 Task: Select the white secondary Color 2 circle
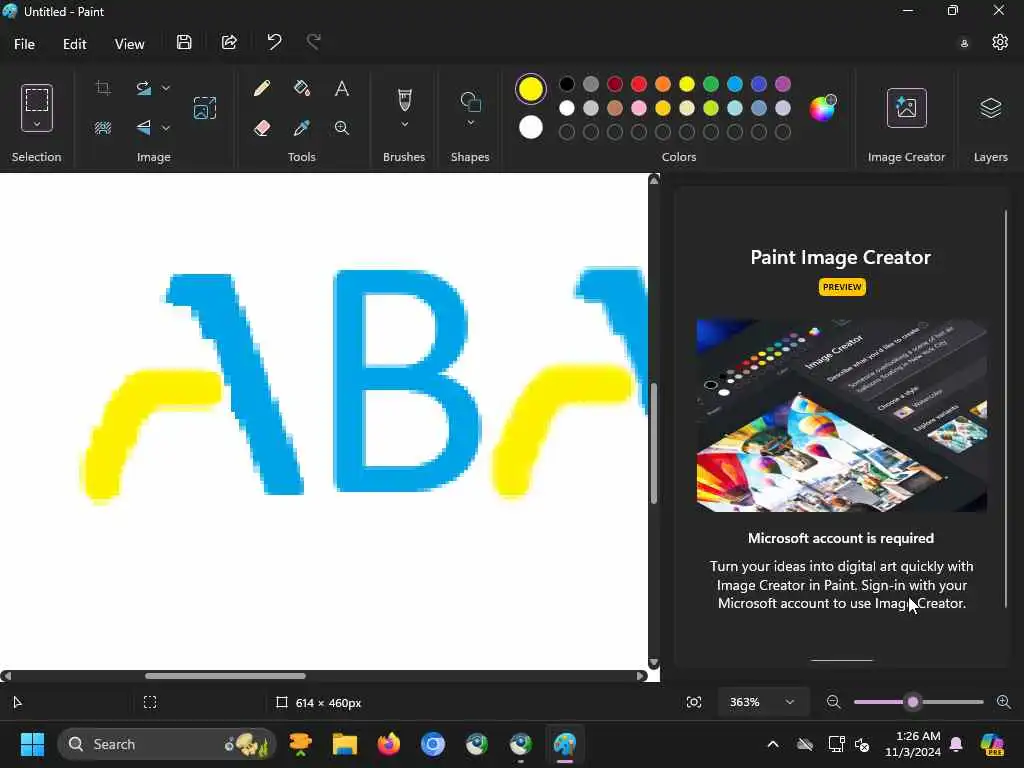(530, 127)
